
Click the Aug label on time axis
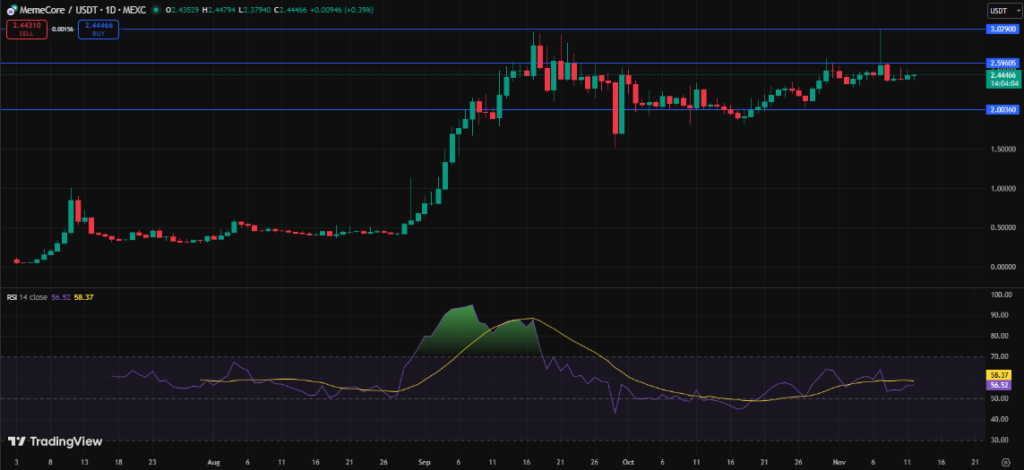click(x=213, y=464)
